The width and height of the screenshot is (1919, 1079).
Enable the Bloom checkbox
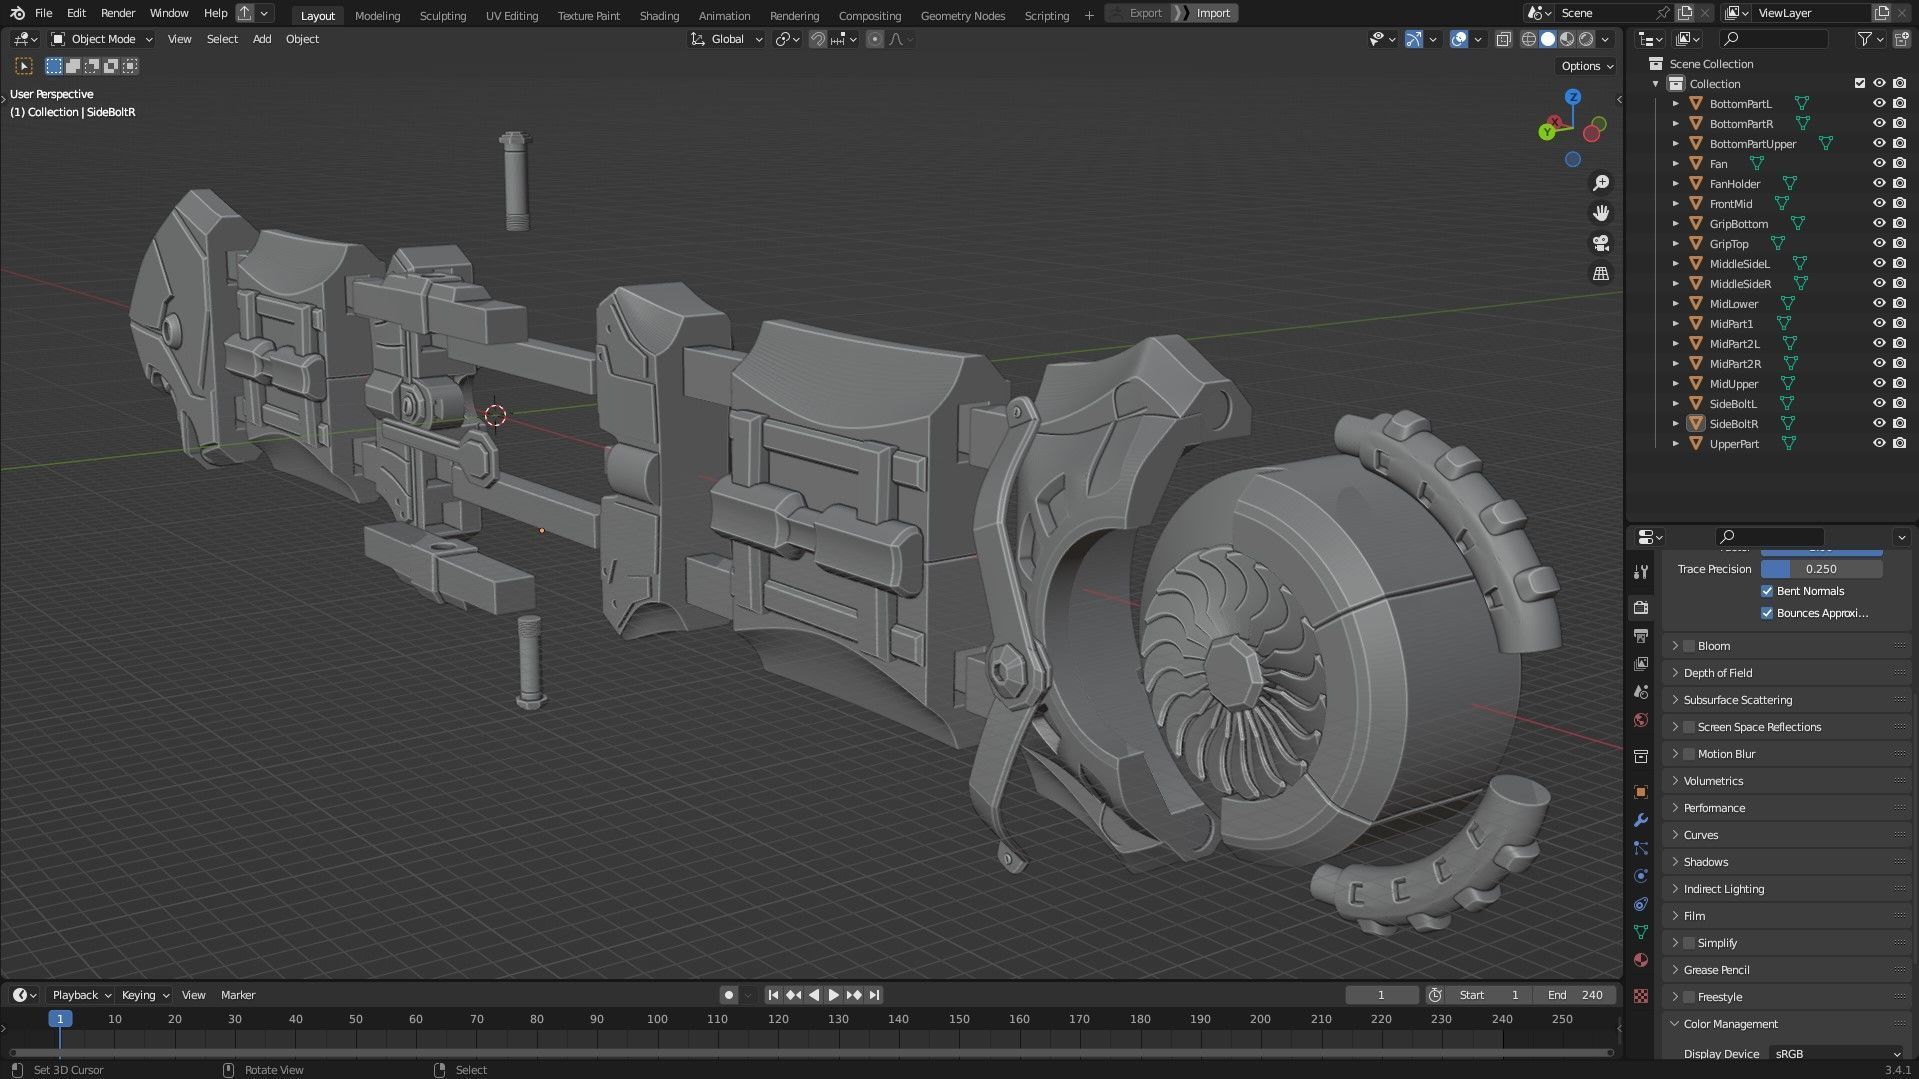1689,646
